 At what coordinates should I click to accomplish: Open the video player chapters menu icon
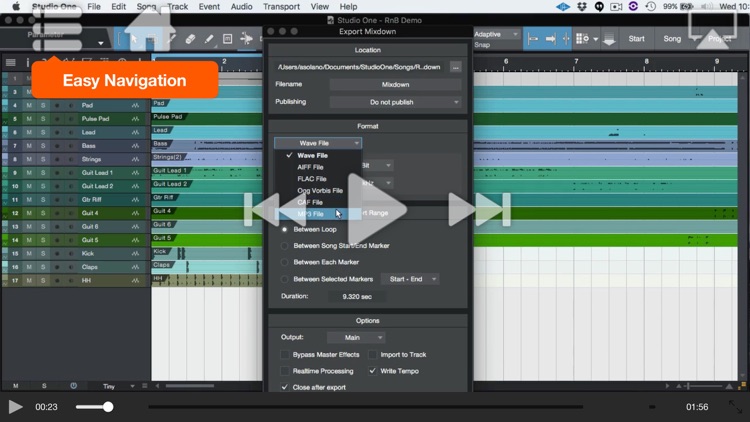pyautogui.click(x=57, y=28)
